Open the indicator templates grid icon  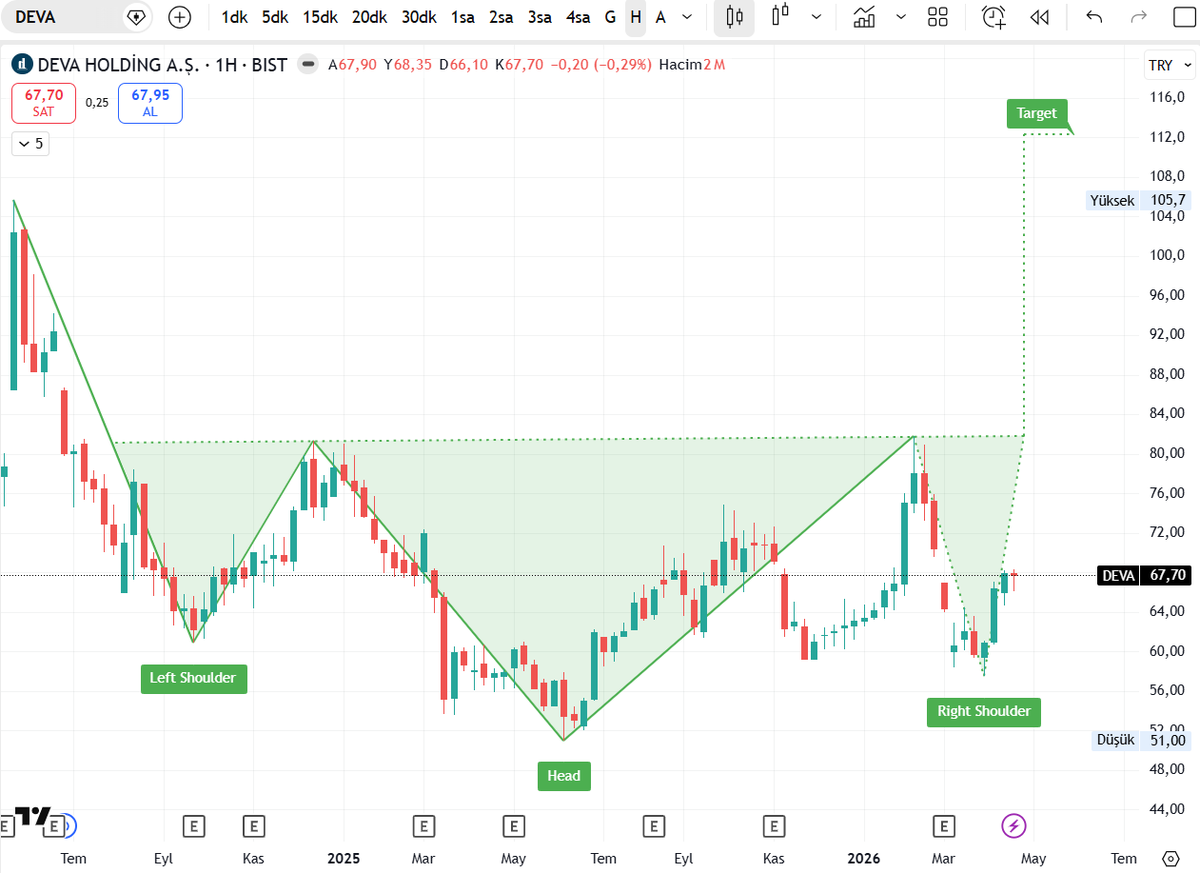coord(938,17)
